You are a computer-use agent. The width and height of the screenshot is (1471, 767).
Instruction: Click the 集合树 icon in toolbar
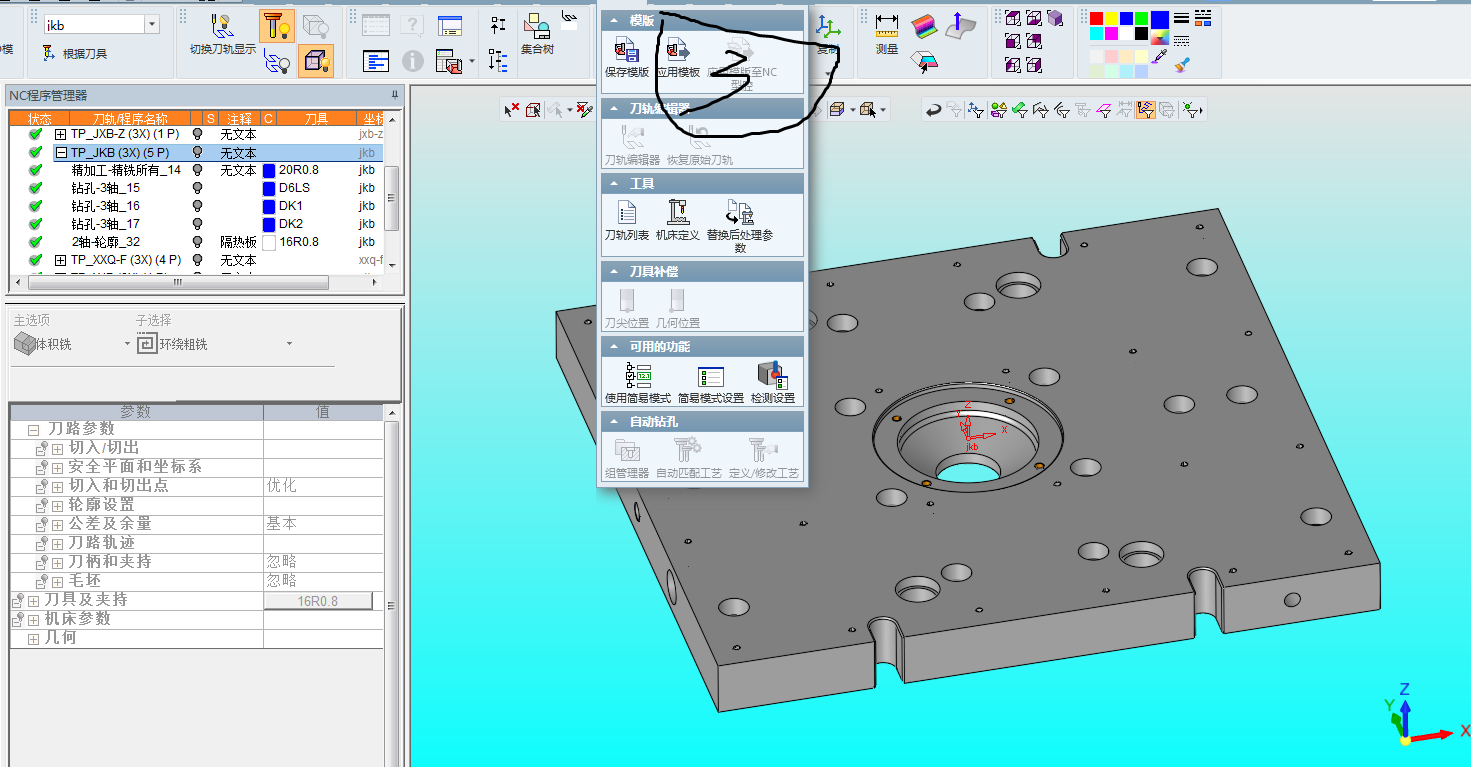(537, 26)
